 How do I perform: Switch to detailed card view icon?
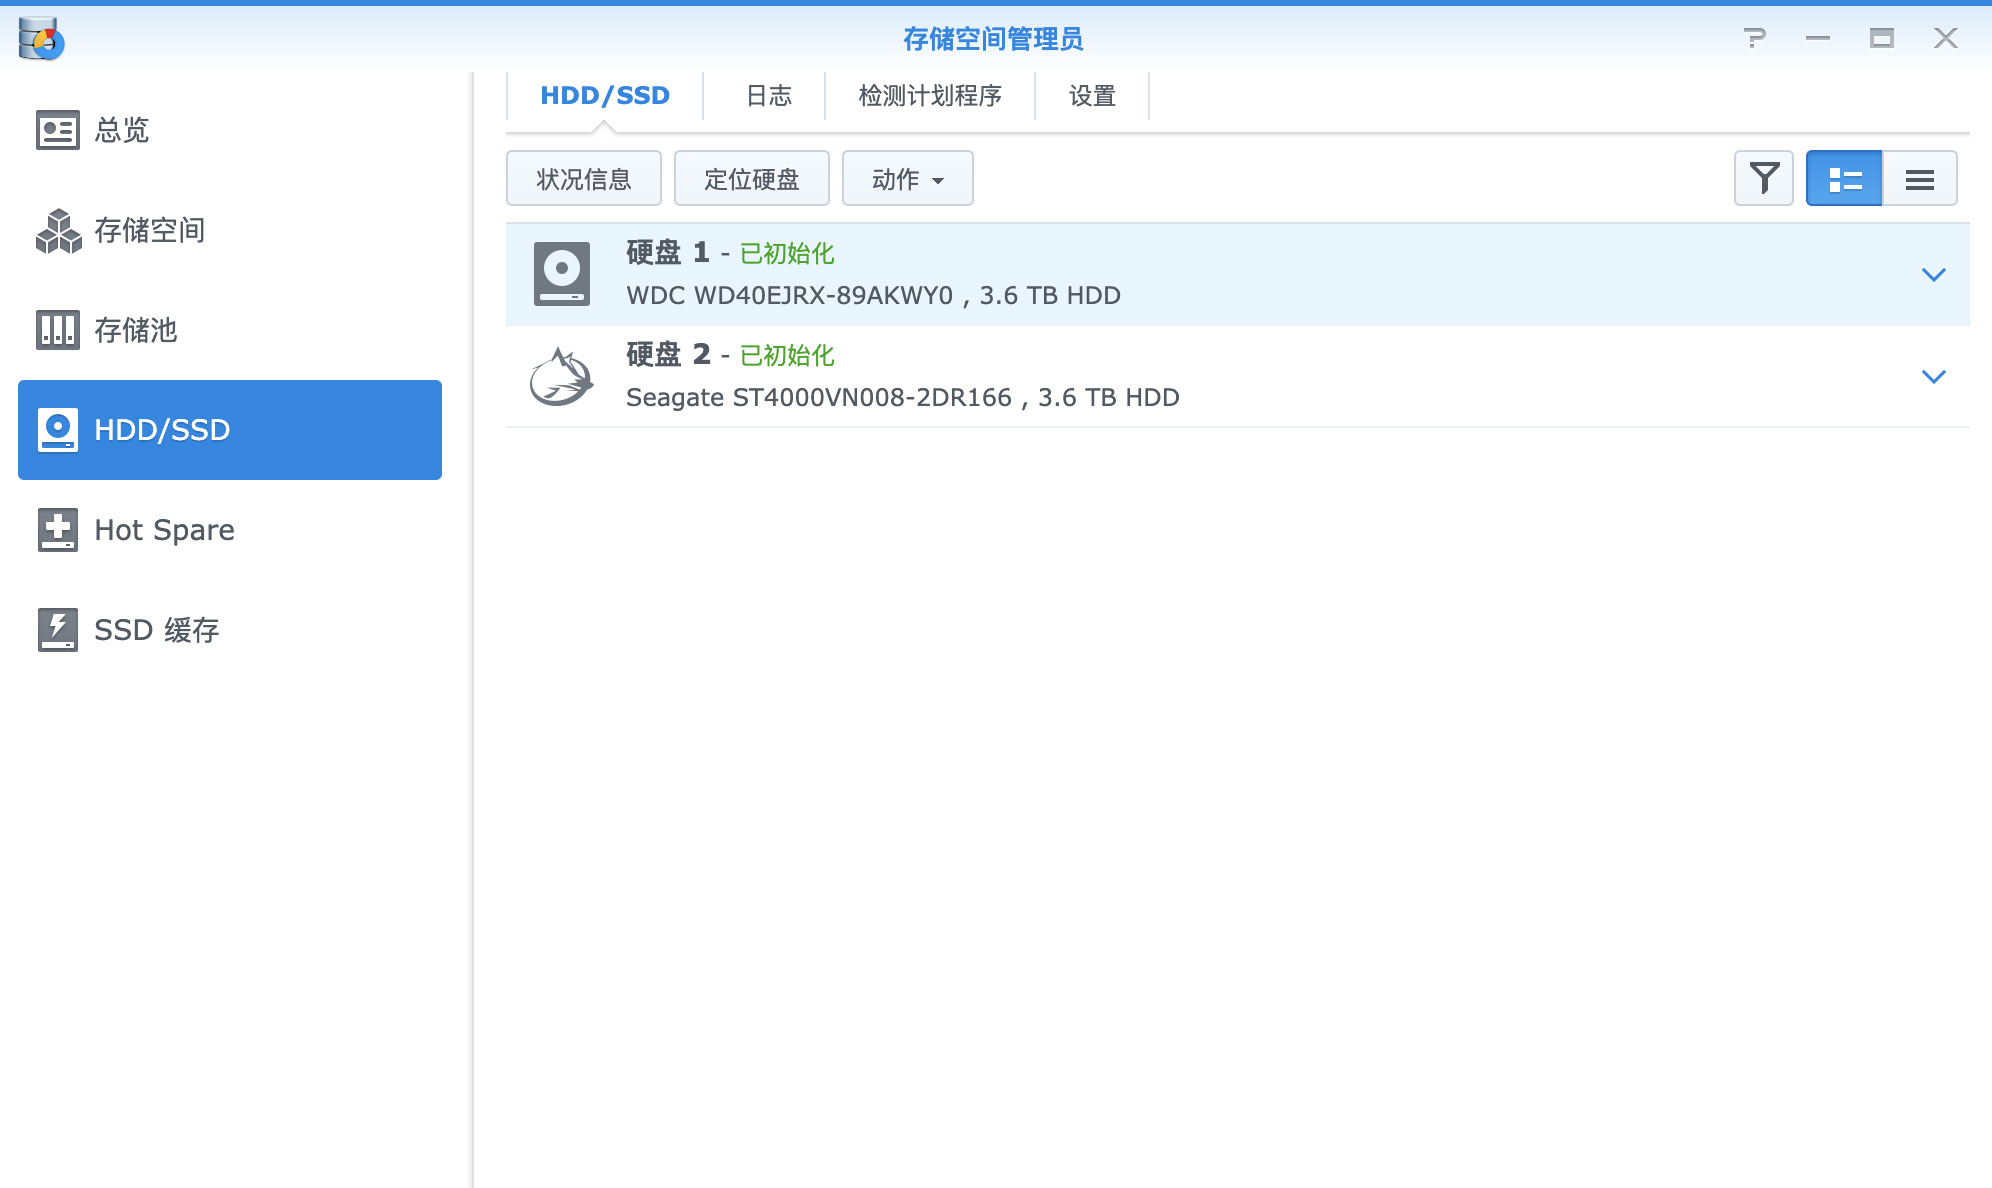click(x=1844, y=178)
